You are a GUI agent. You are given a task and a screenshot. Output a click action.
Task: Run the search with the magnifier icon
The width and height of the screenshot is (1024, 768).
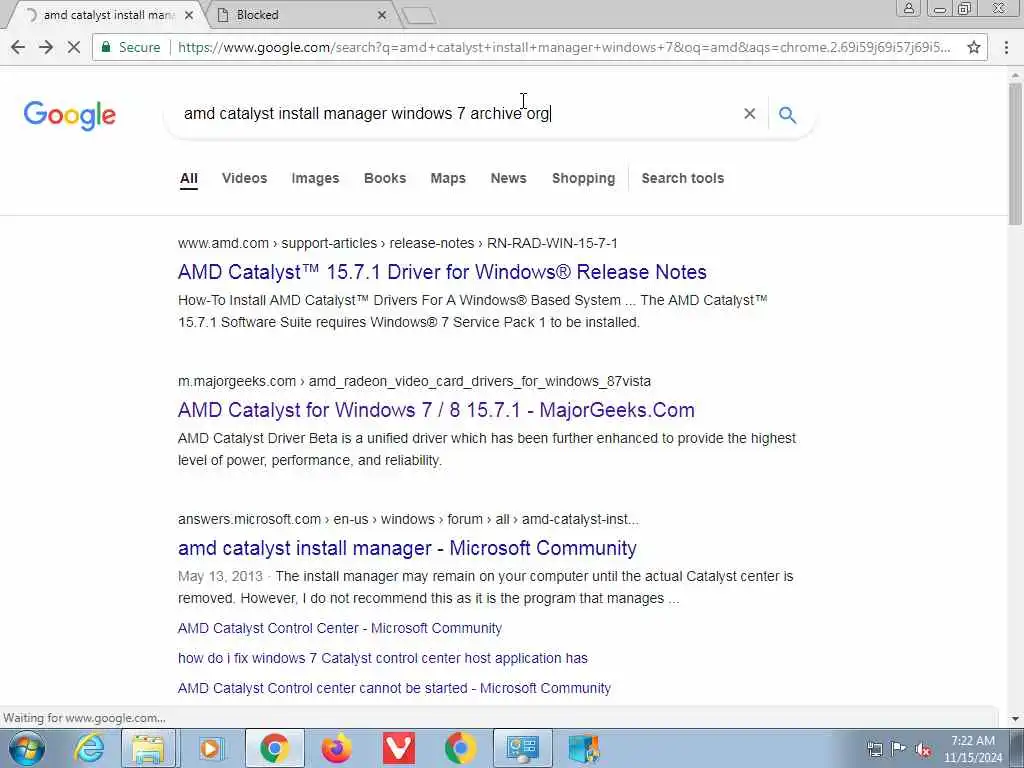coord(788,114)
